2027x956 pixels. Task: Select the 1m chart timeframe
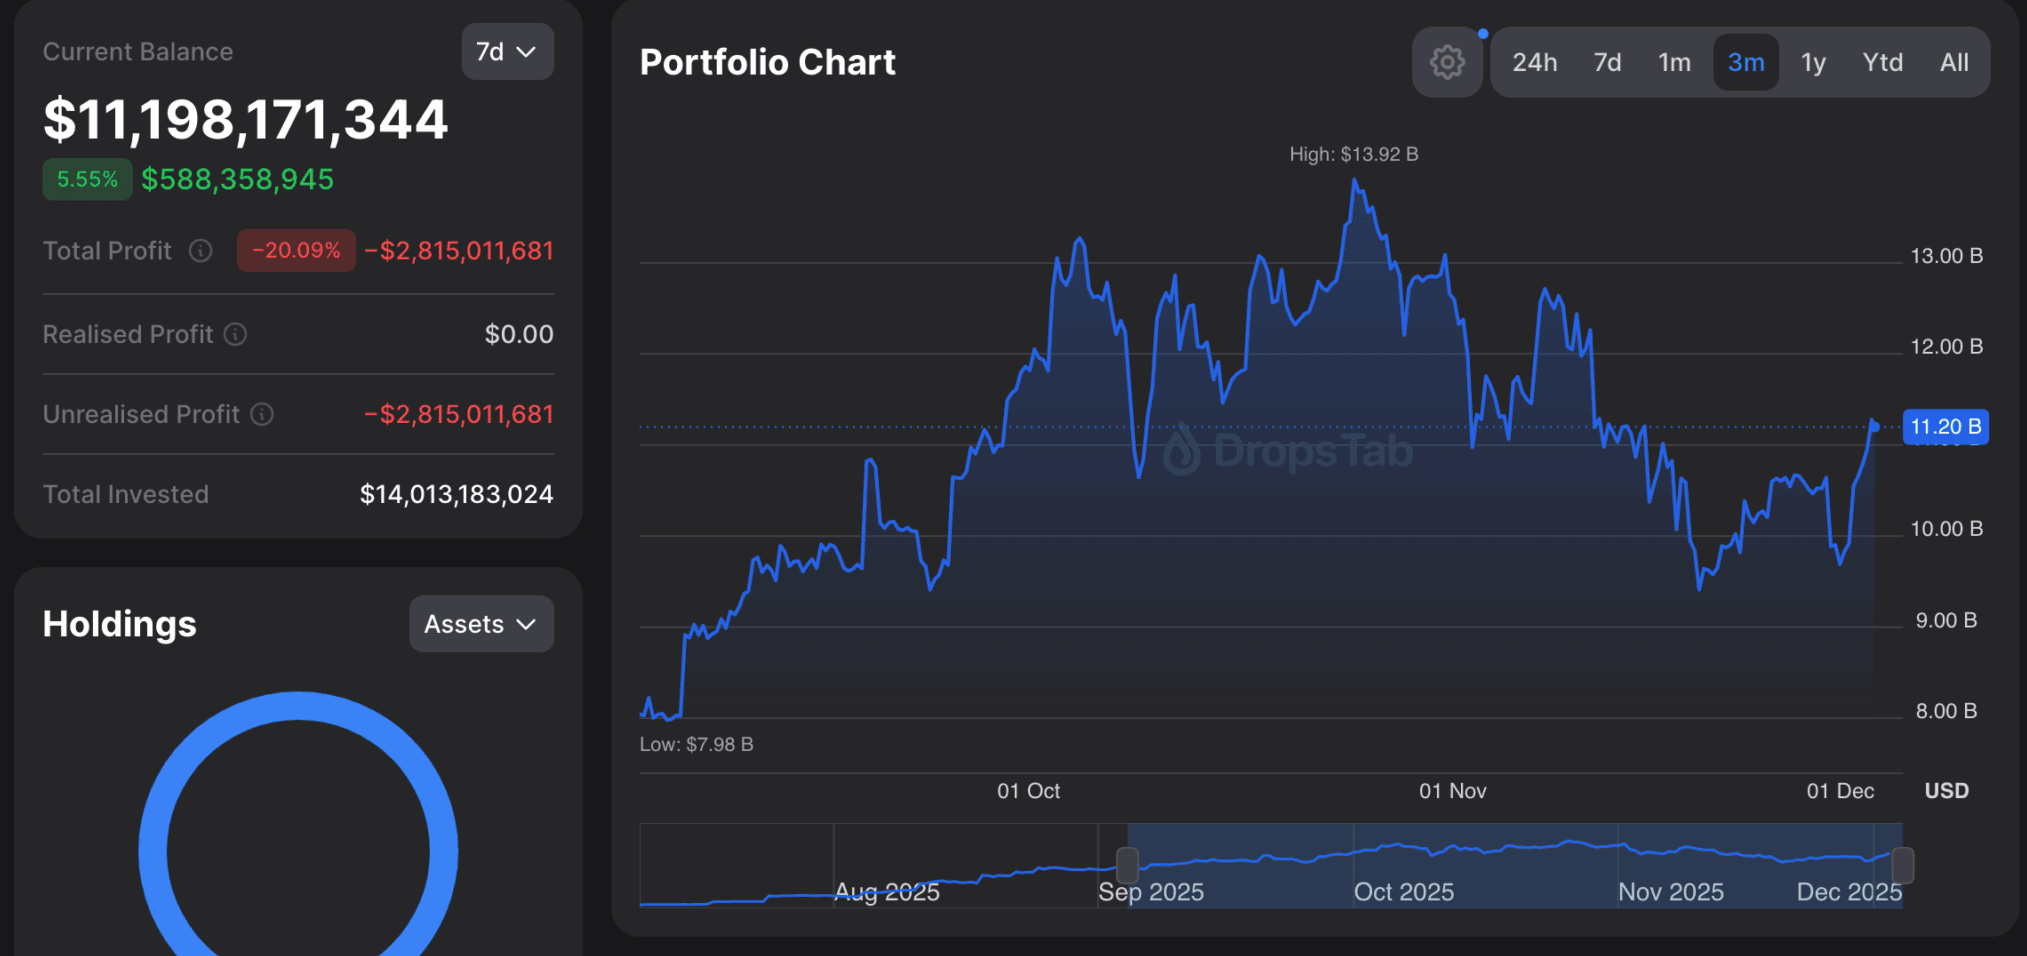click(1674, 62)
